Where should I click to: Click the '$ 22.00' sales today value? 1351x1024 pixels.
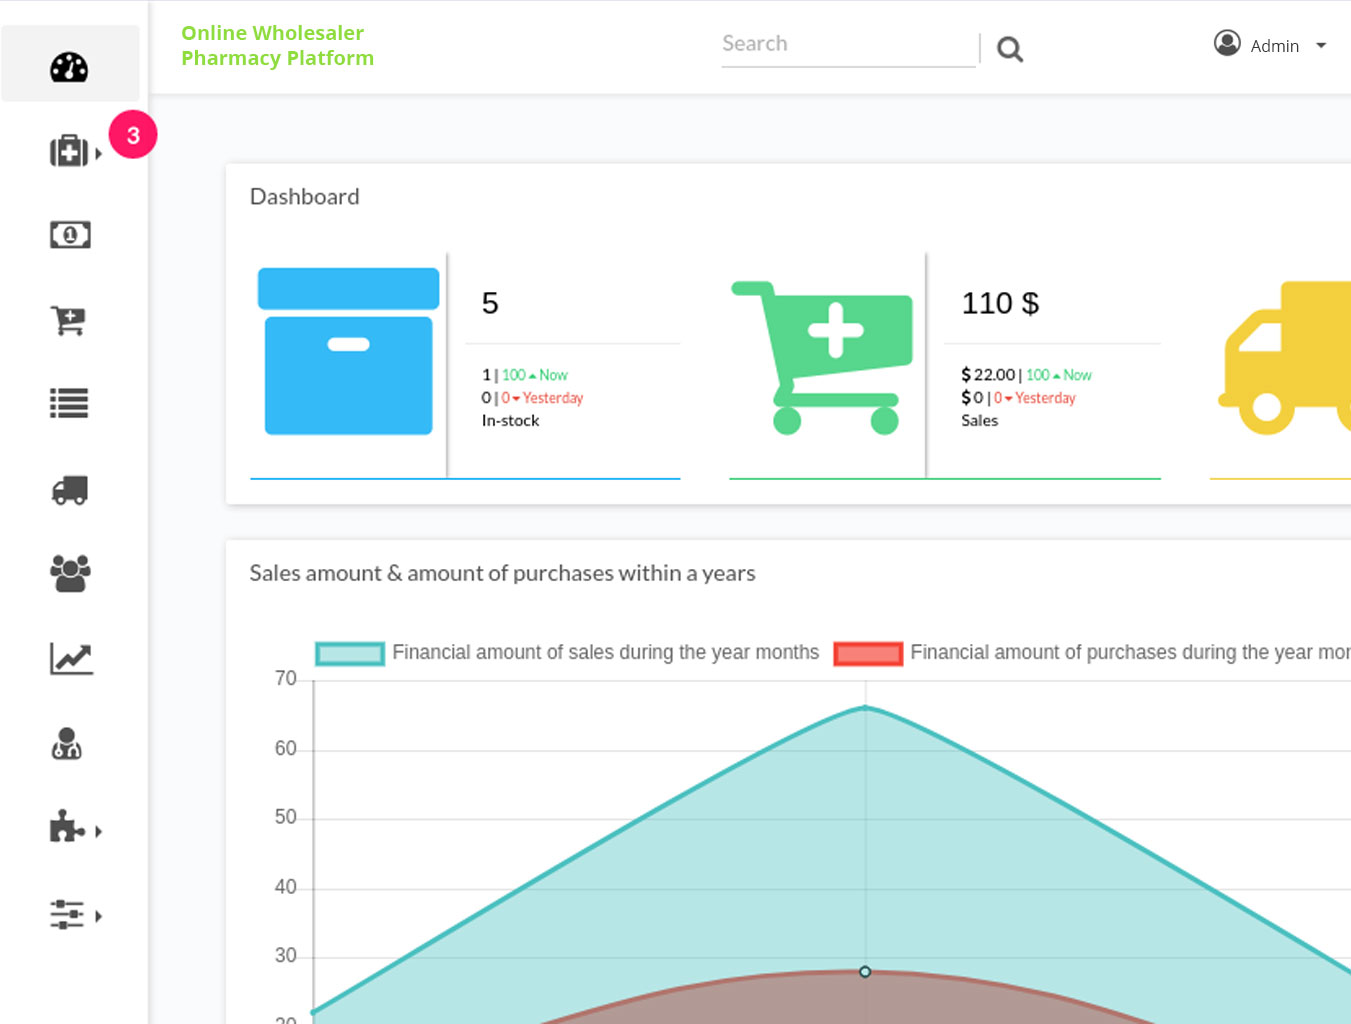[x=988, y=375]
